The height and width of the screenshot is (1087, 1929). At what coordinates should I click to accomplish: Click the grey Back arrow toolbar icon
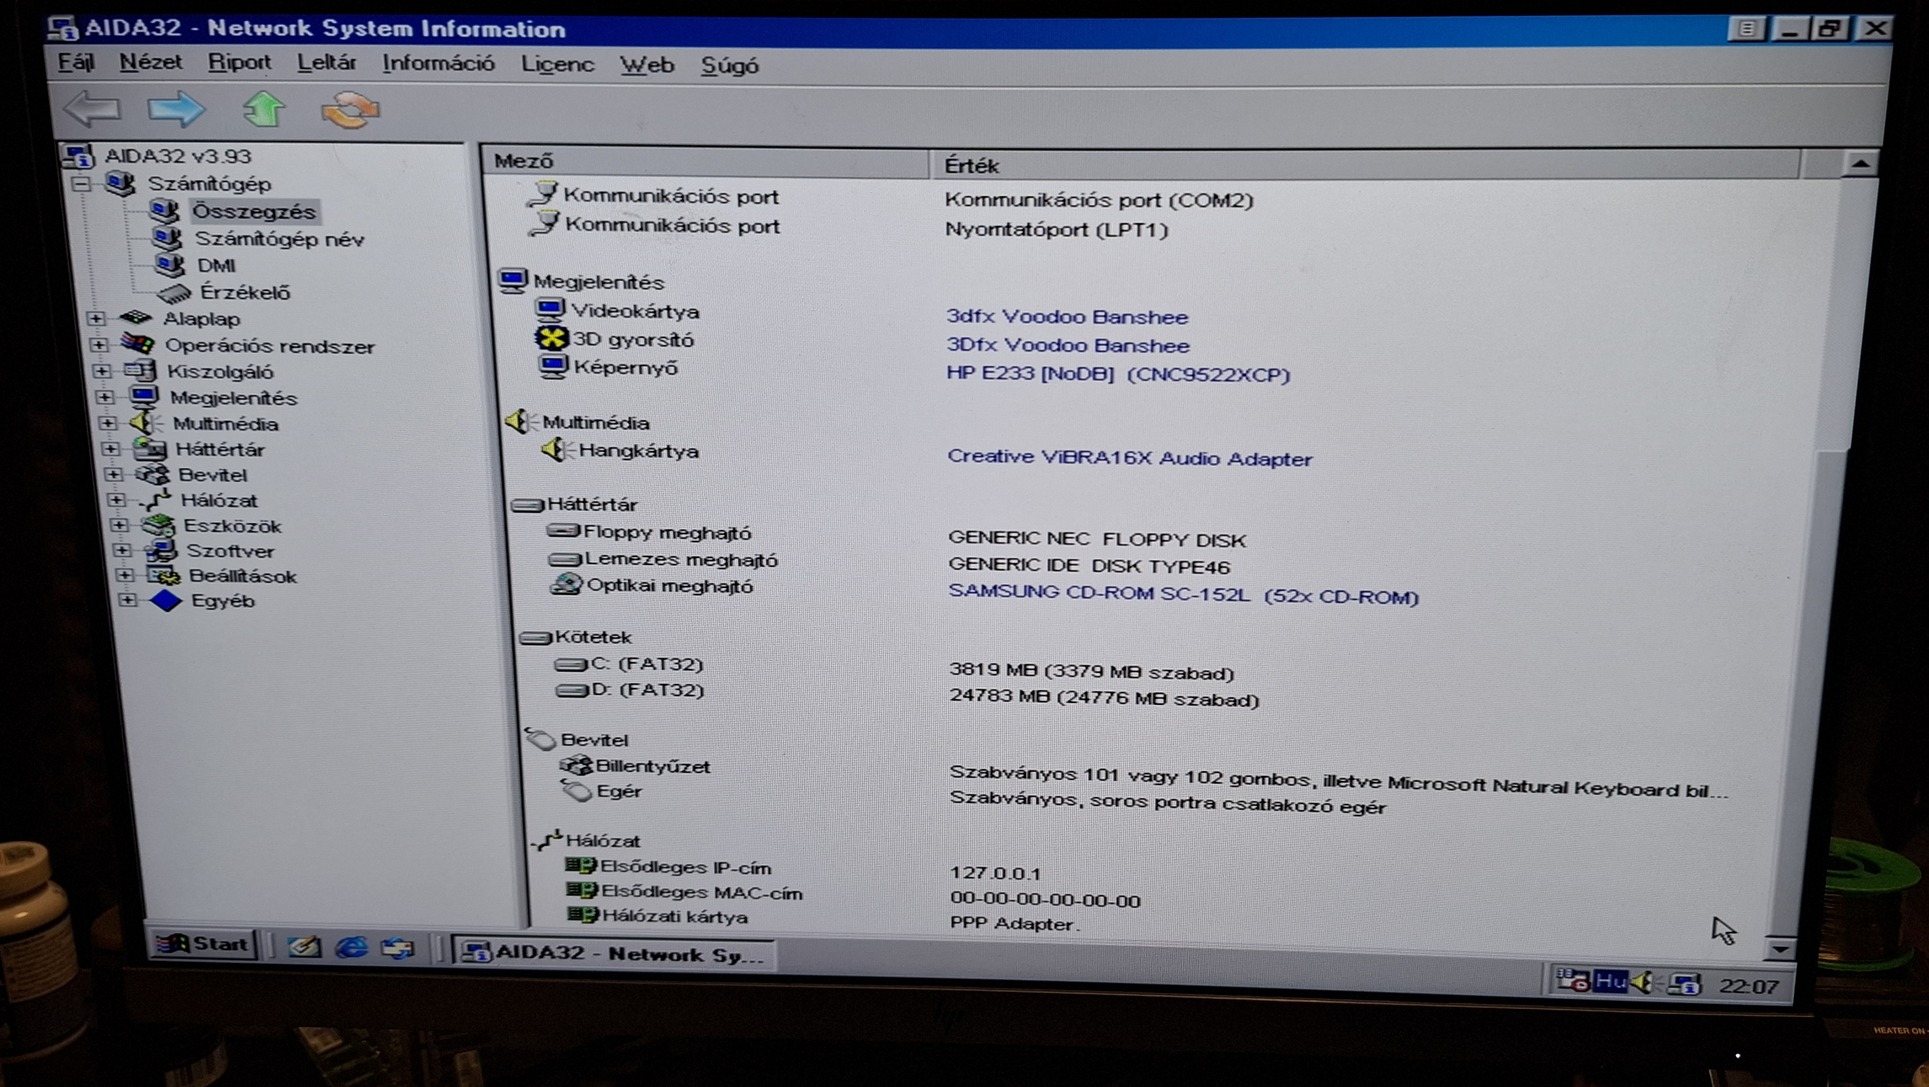pyautogui.click(x=92, y=108)
